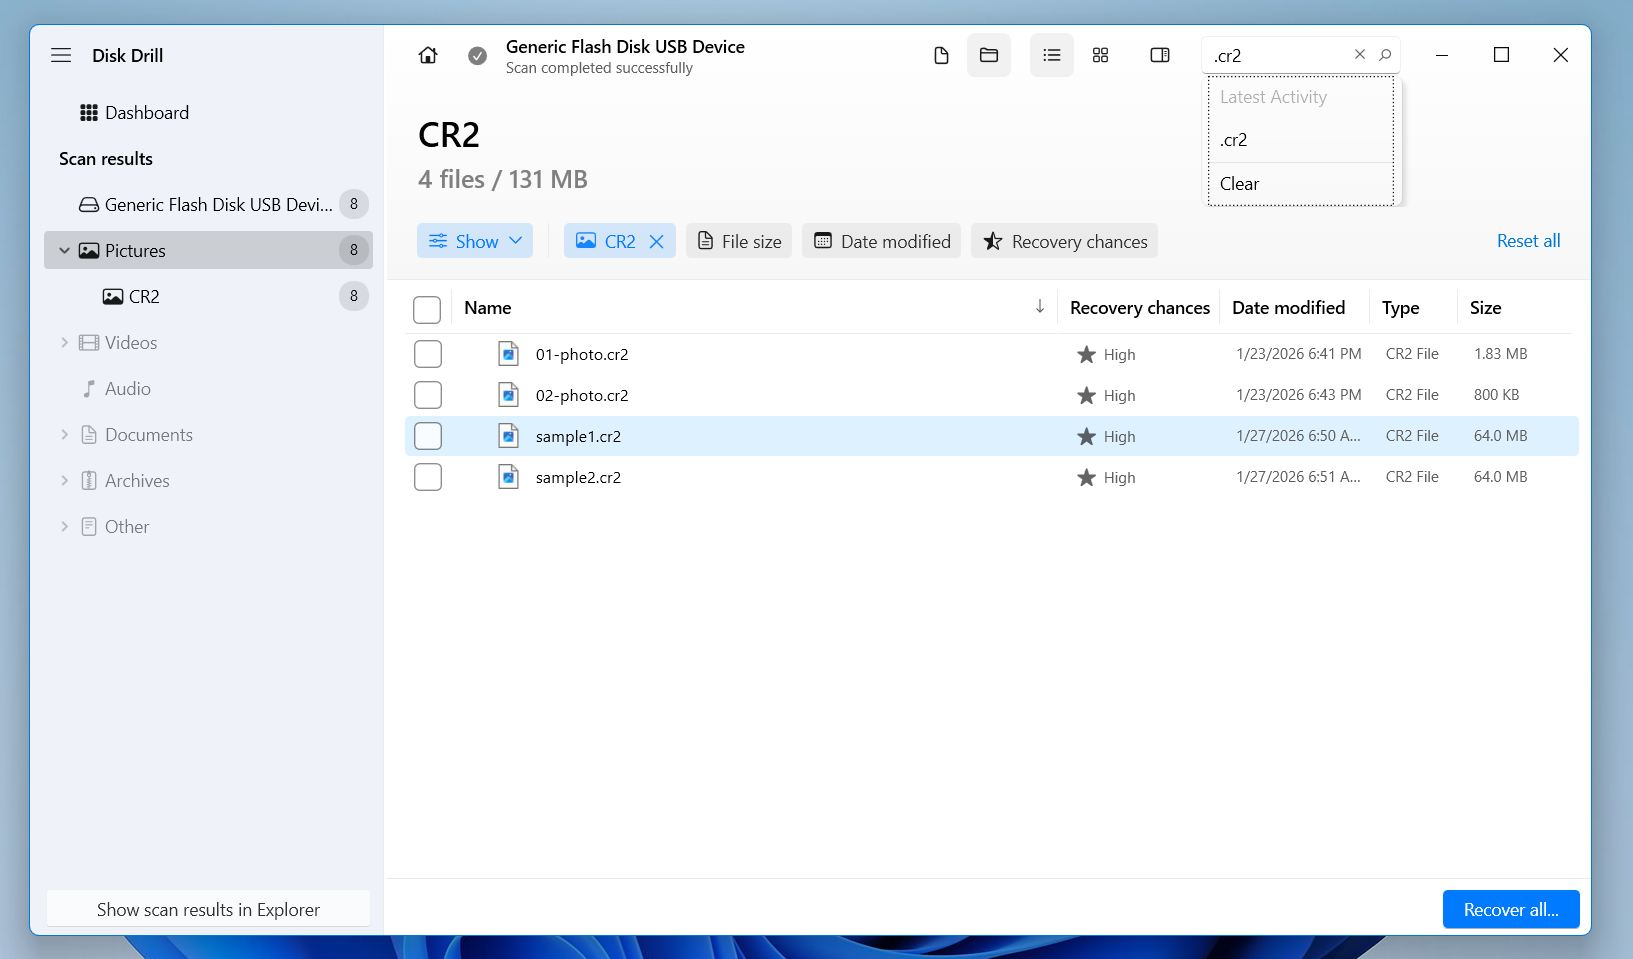Remove the CR2 filter chip

[657, 241]
